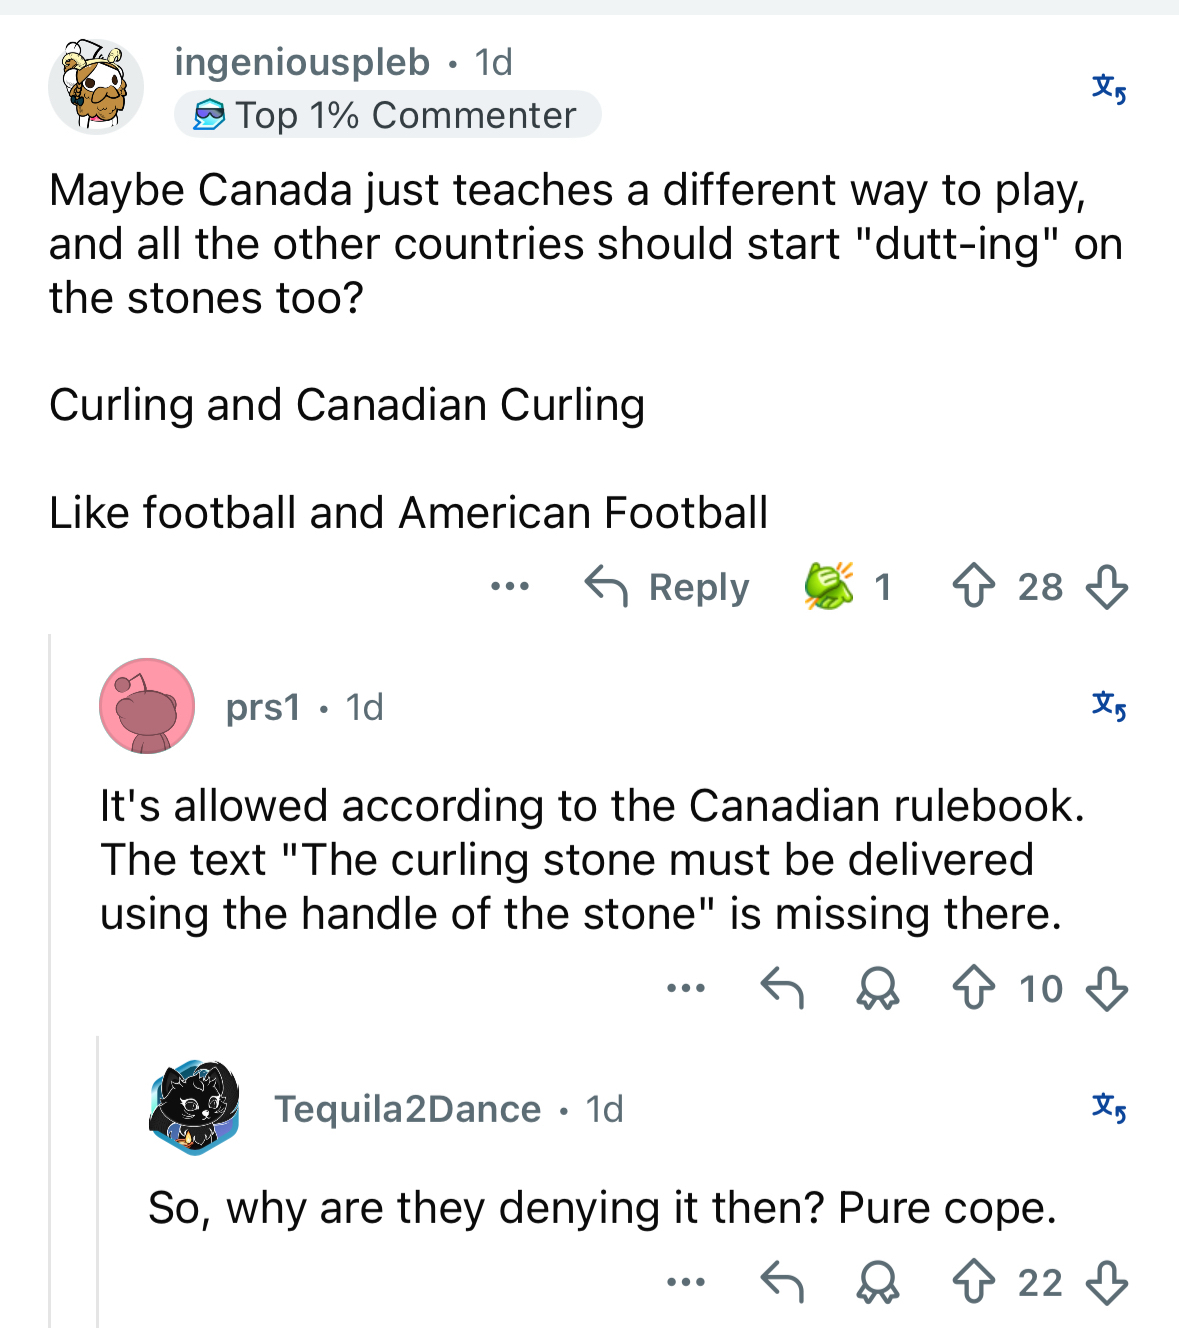Image resolution: width=1179 pixels, height=1328 pixels.
Task: Upvote prs1's comment
Action: (x=973, y=989)
